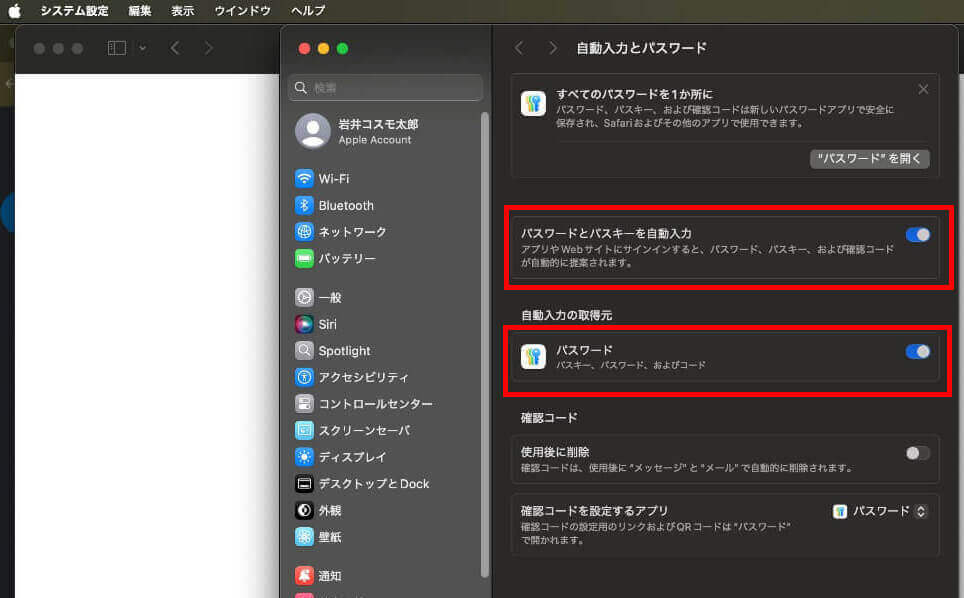Viewport: 964px width, 598px height.
Task: Click the user avatar for 岩井コスモ太郎
Action: [313, 131]
